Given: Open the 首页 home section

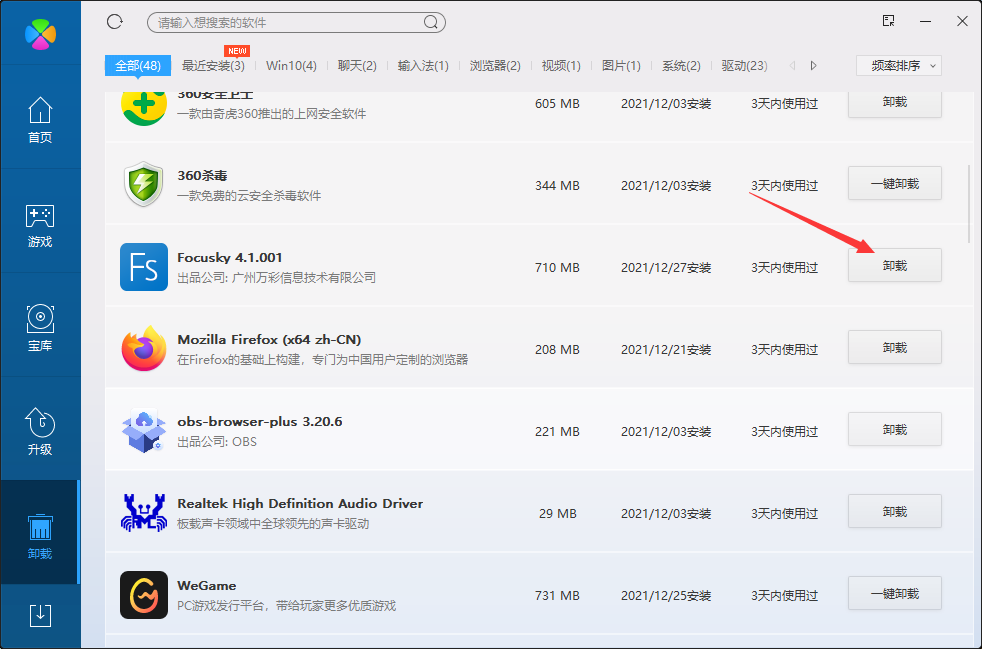Looking at the screenshot, I should click(x=40, y=120).
